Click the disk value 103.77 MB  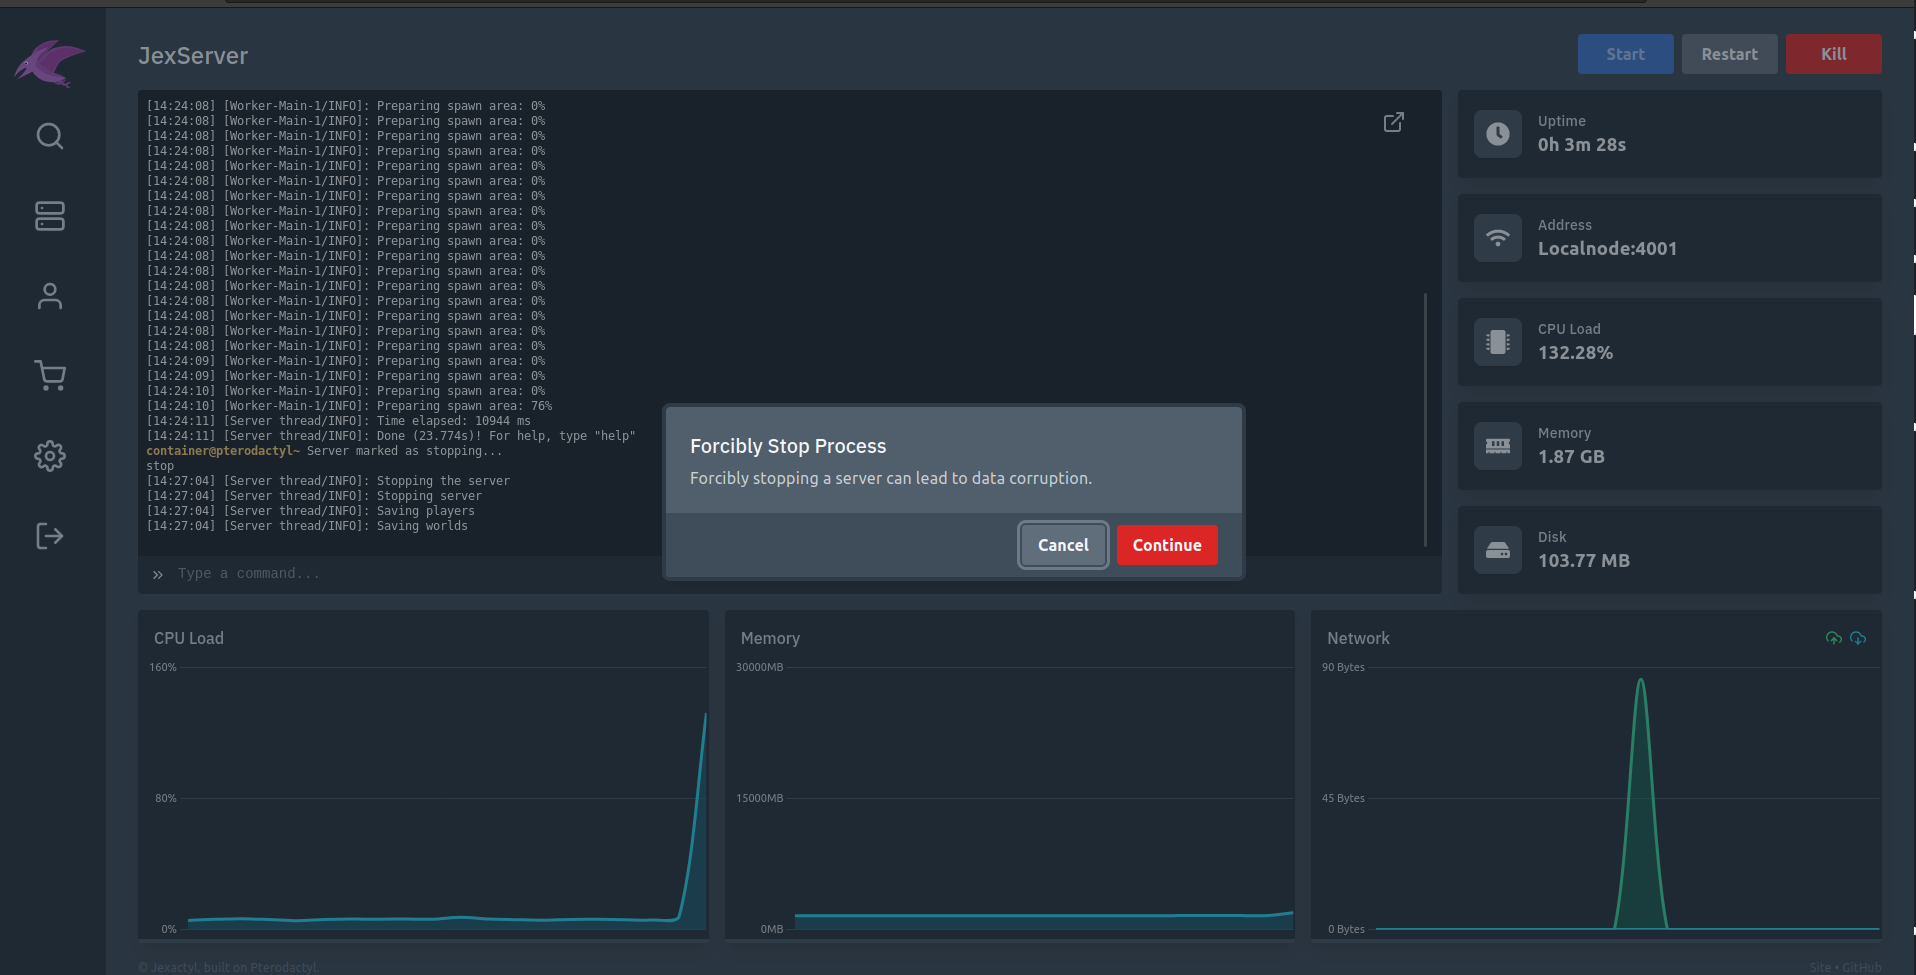click(x=1584, y=561)
